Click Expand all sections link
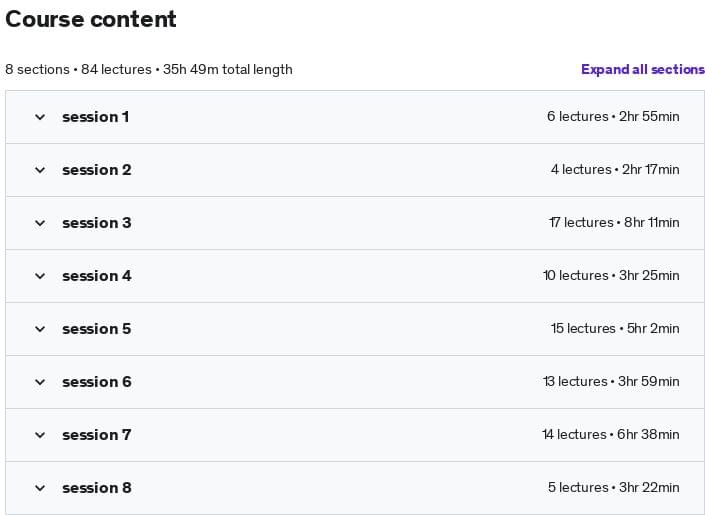705x515 pixels. point(642,69)
